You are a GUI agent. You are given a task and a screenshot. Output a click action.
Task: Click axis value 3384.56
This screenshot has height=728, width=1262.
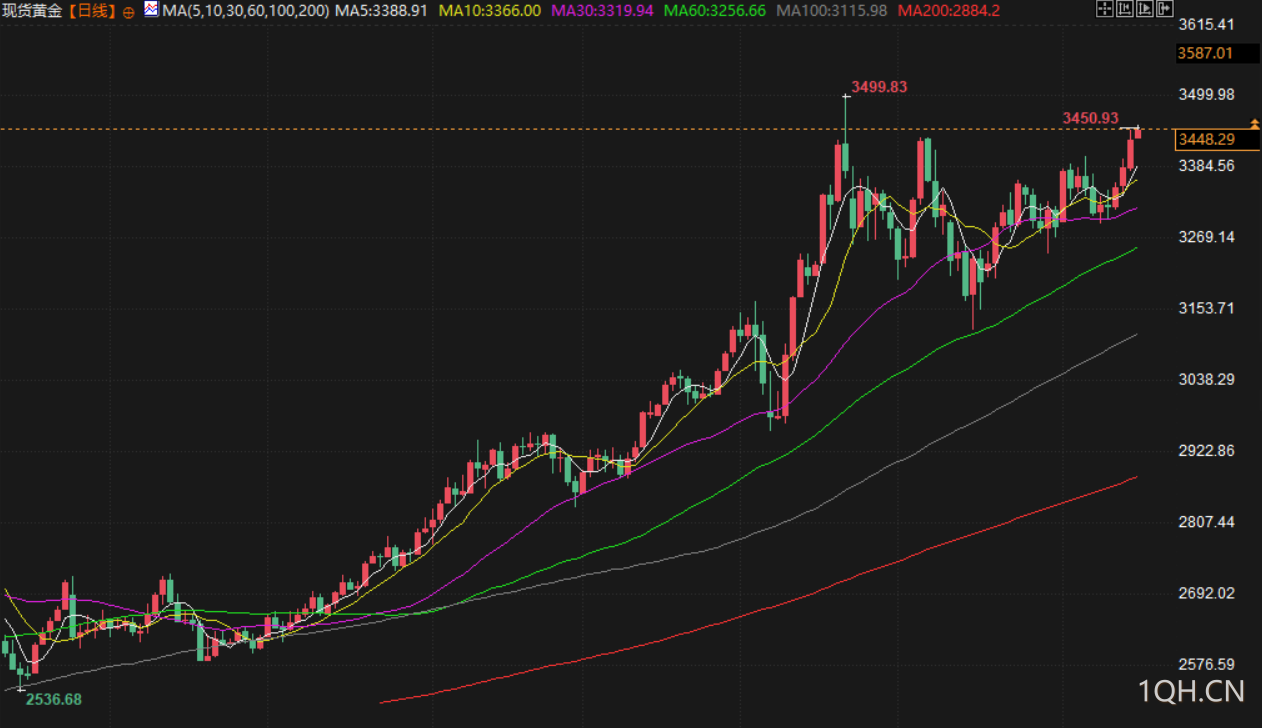point(1206,165)
